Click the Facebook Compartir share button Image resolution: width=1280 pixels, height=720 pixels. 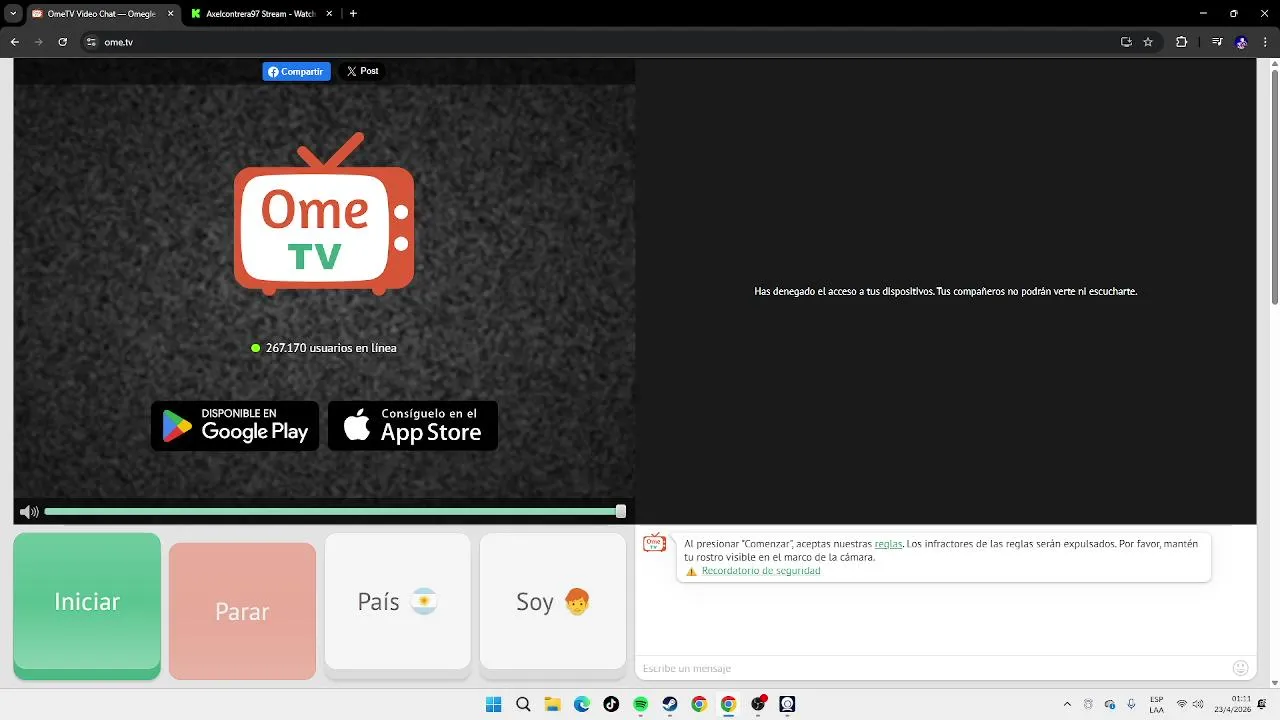pos(296,71)
